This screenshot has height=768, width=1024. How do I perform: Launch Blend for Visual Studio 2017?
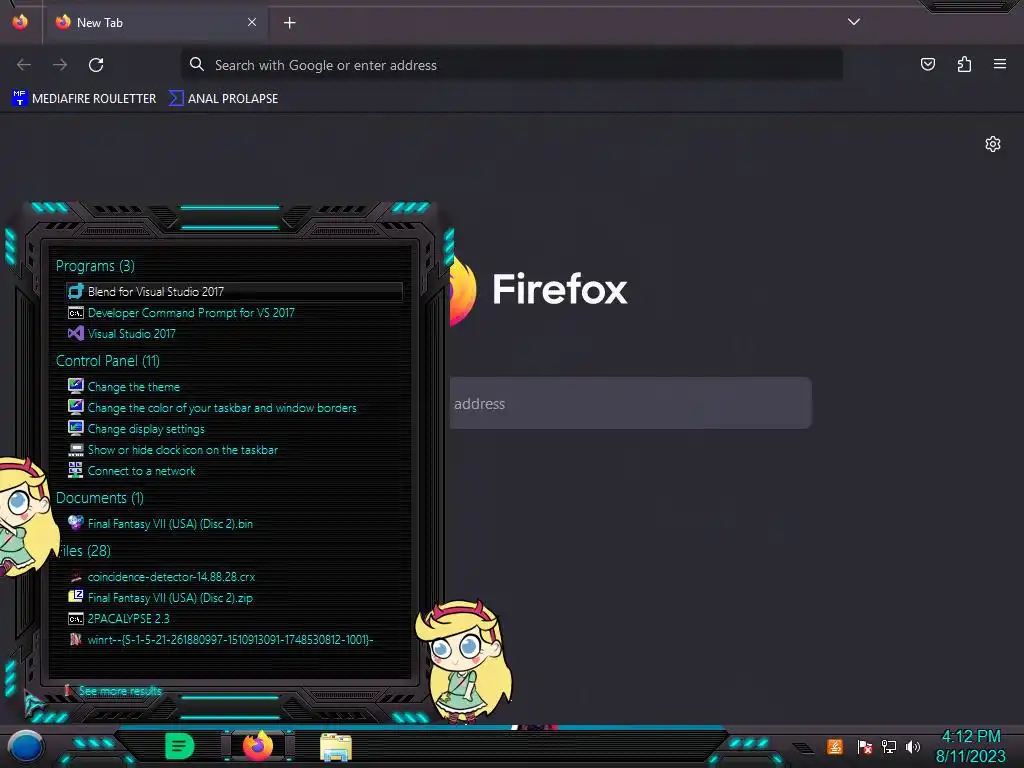point(234,291)
